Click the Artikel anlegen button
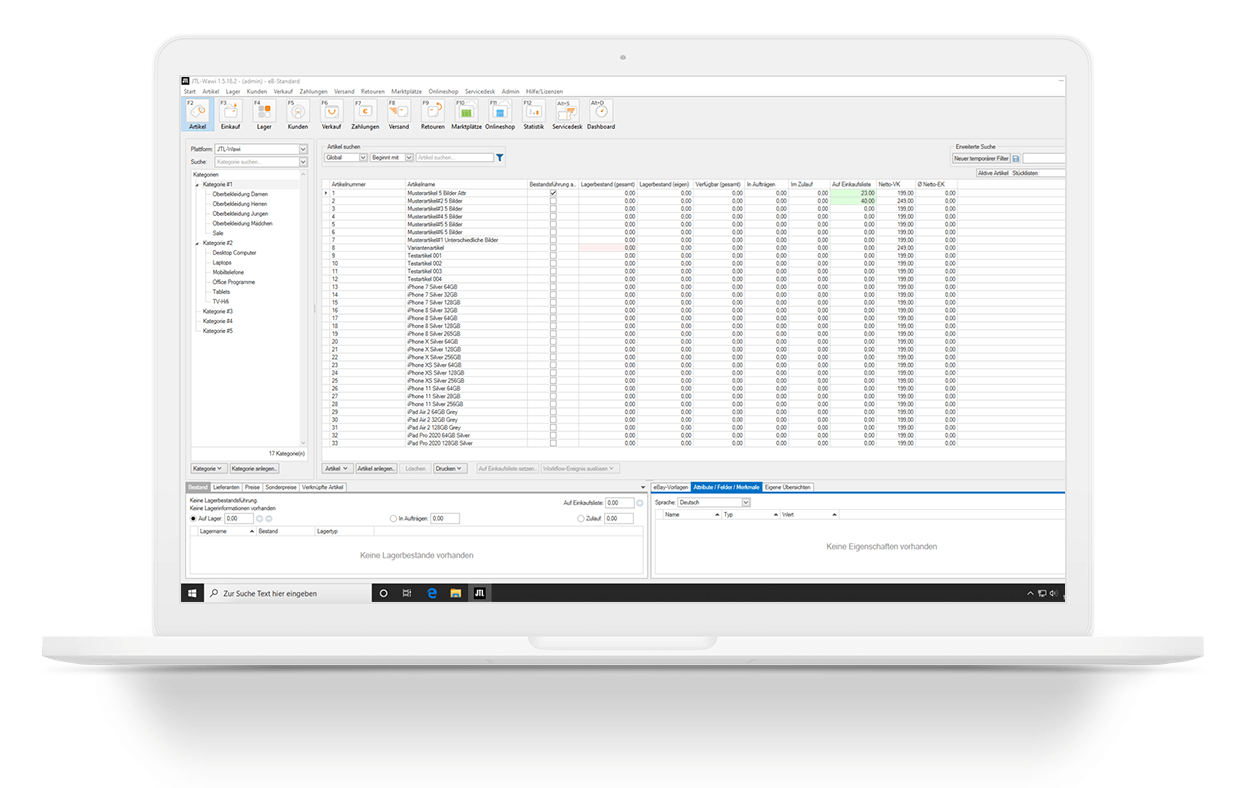This screenshot has height=788, width=1245. point(377,468)
